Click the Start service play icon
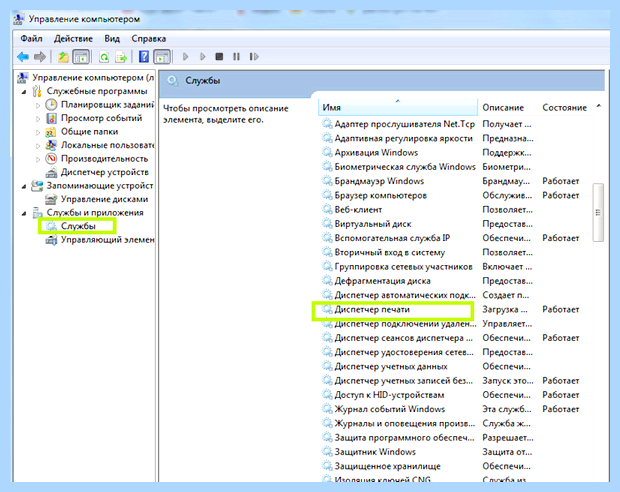620x492 pixels. 185,57
